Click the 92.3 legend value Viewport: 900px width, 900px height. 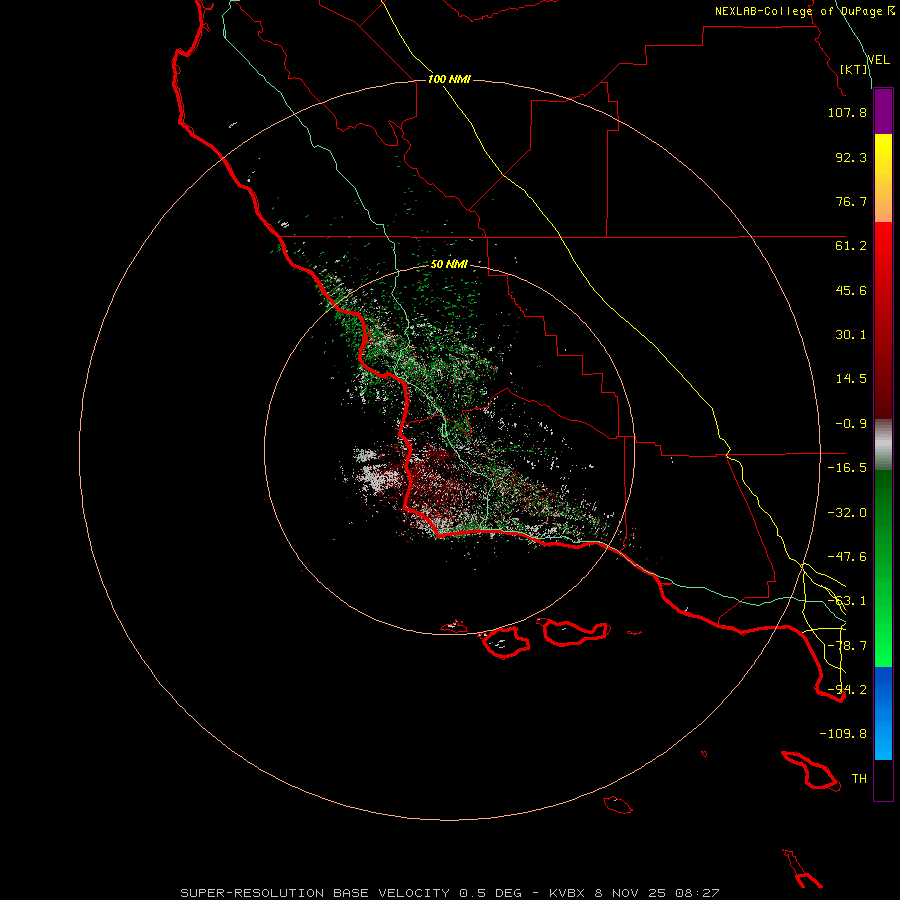coord(851,157)
